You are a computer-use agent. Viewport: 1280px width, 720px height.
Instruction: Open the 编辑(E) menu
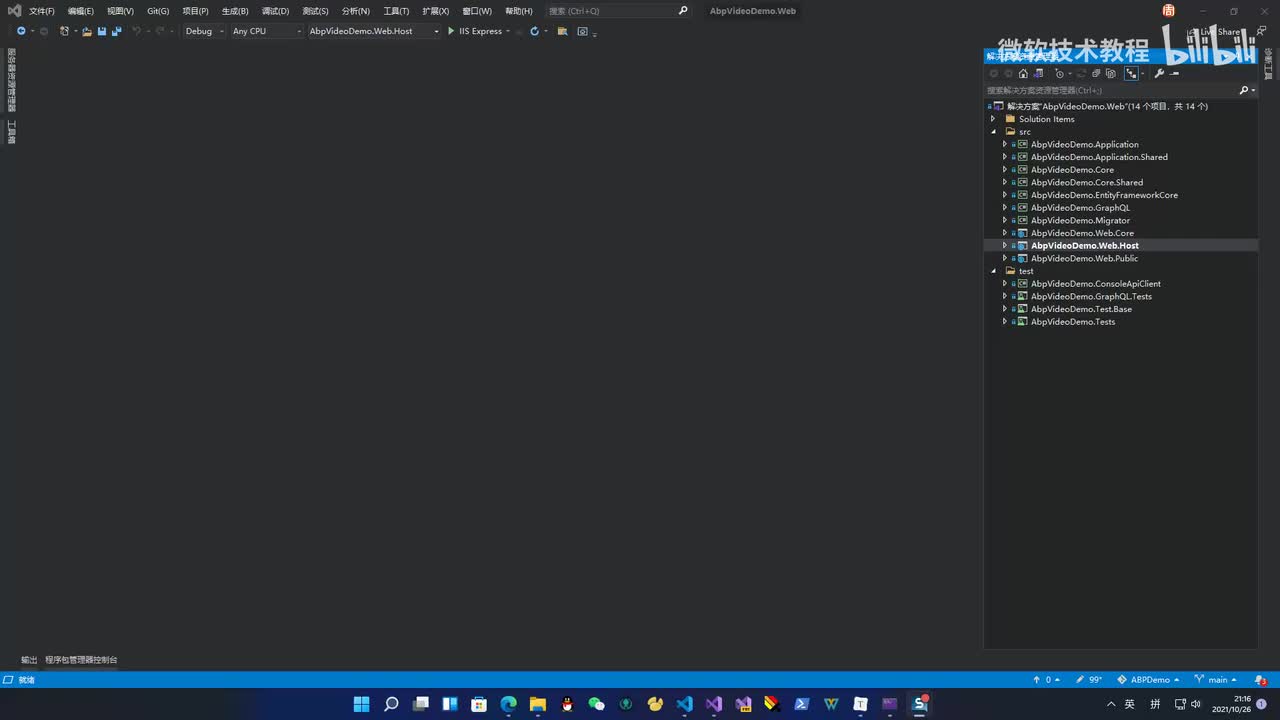pos(81,11)
